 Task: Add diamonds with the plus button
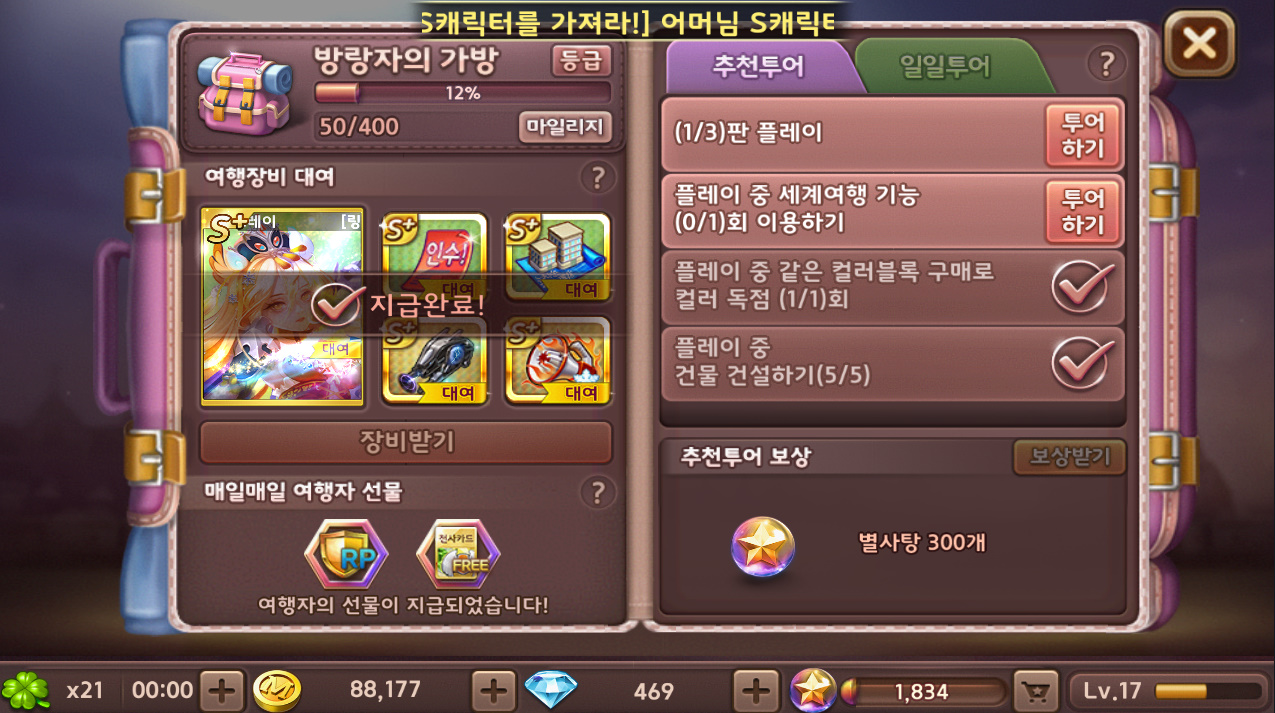coord(493,690)
